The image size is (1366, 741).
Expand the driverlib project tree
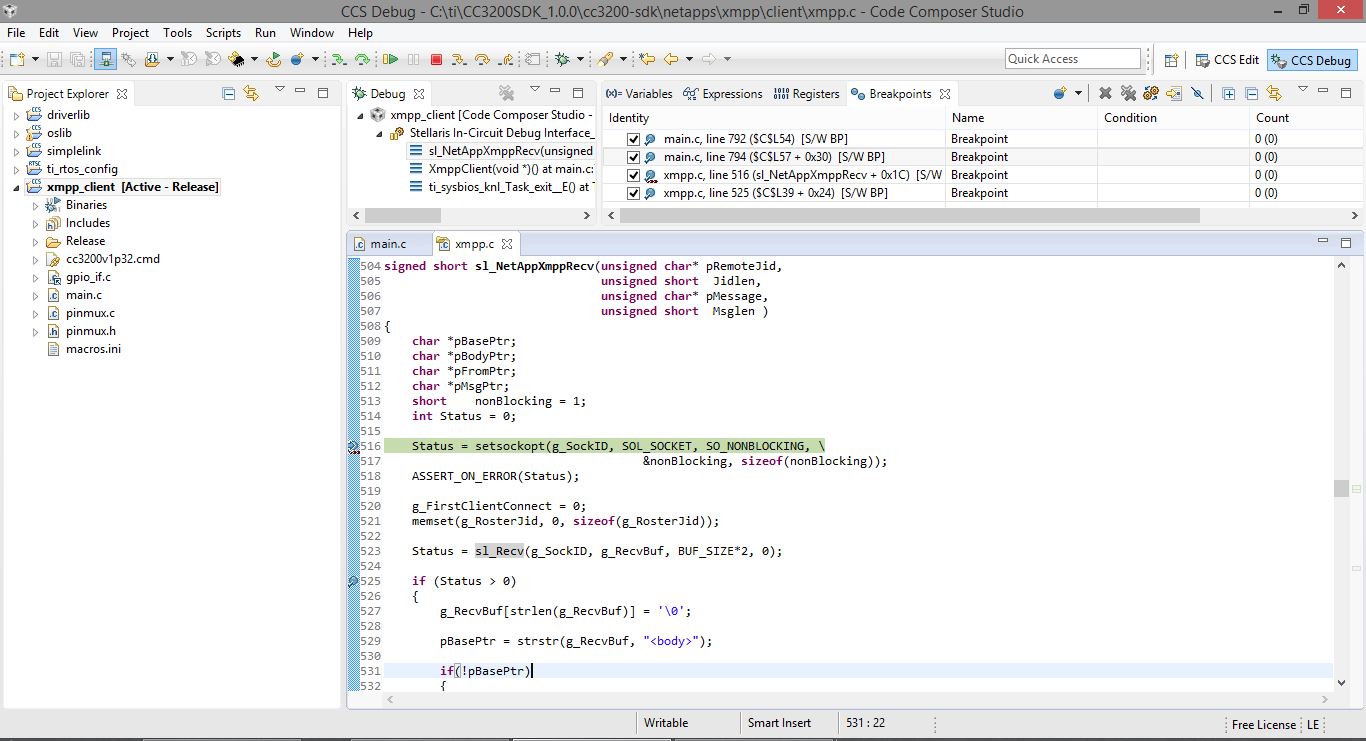[x=16, y=116]
